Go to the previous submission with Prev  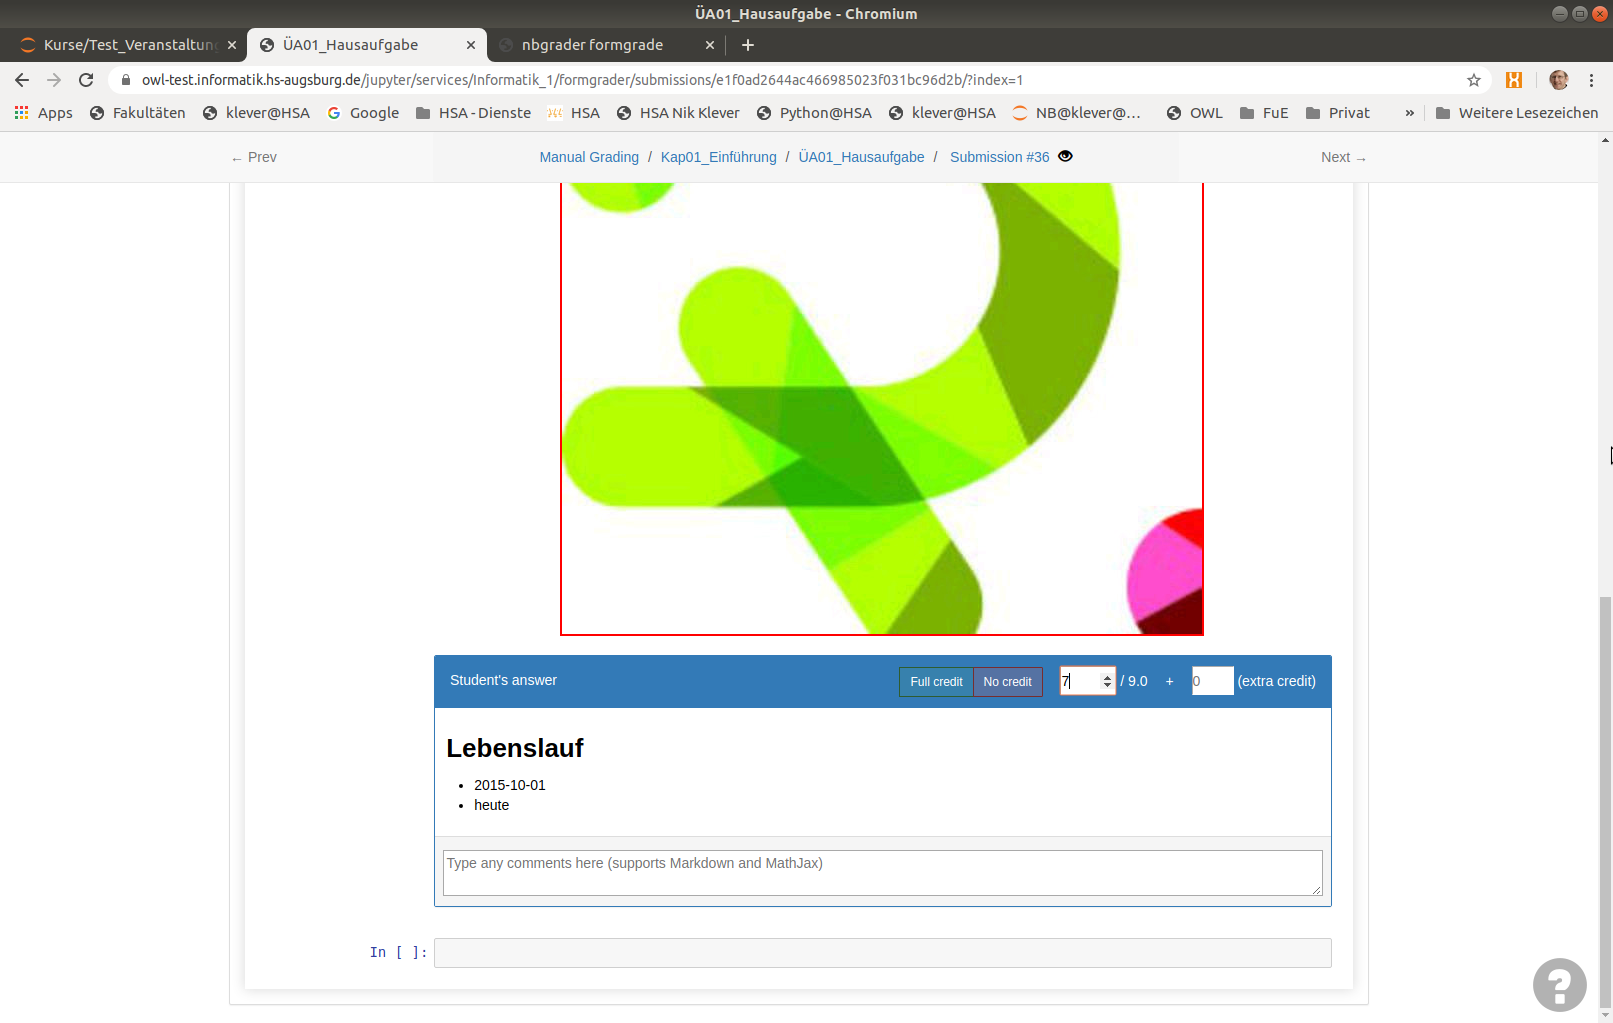click(254, 157)
